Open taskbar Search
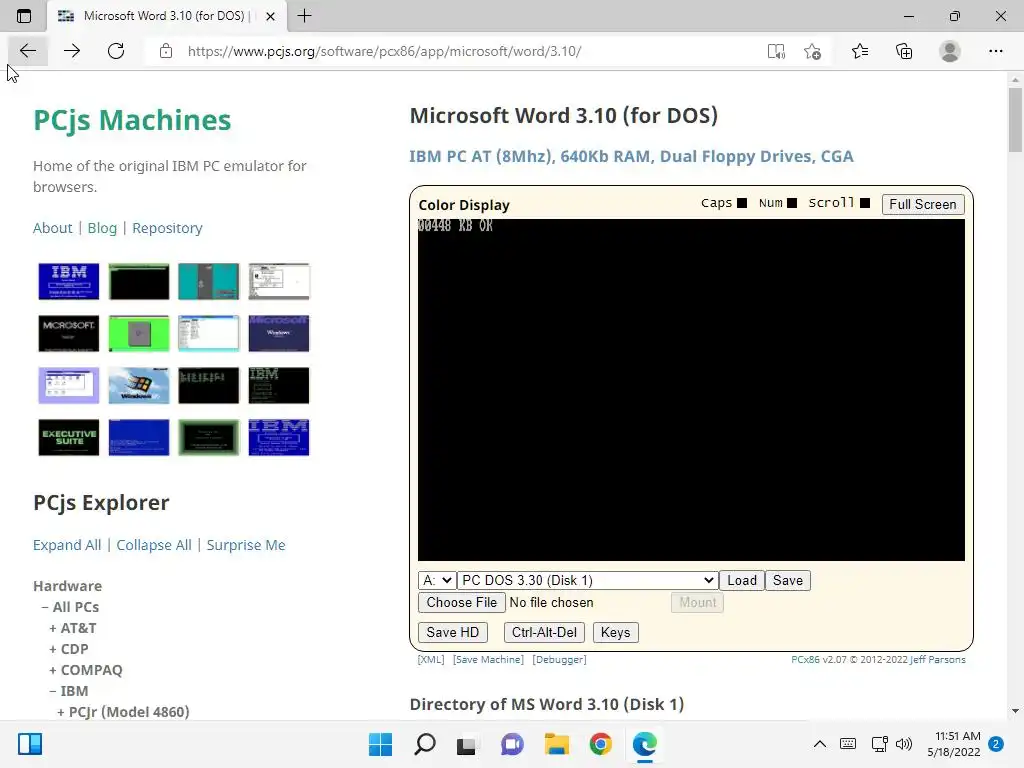 coord(424,744)
